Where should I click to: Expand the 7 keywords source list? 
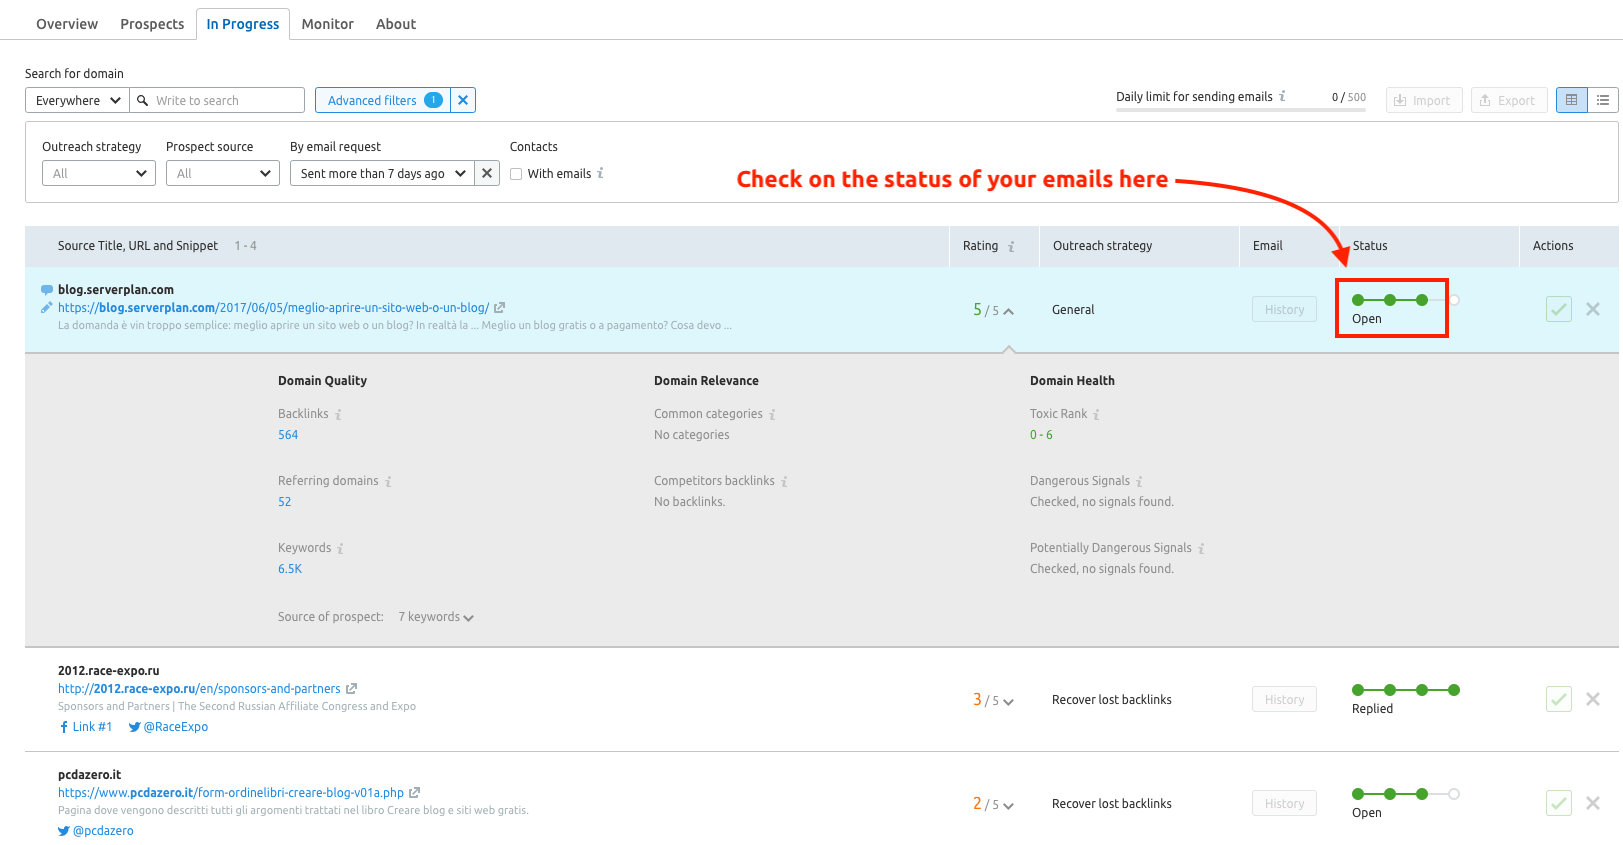[x=436, y=617]
